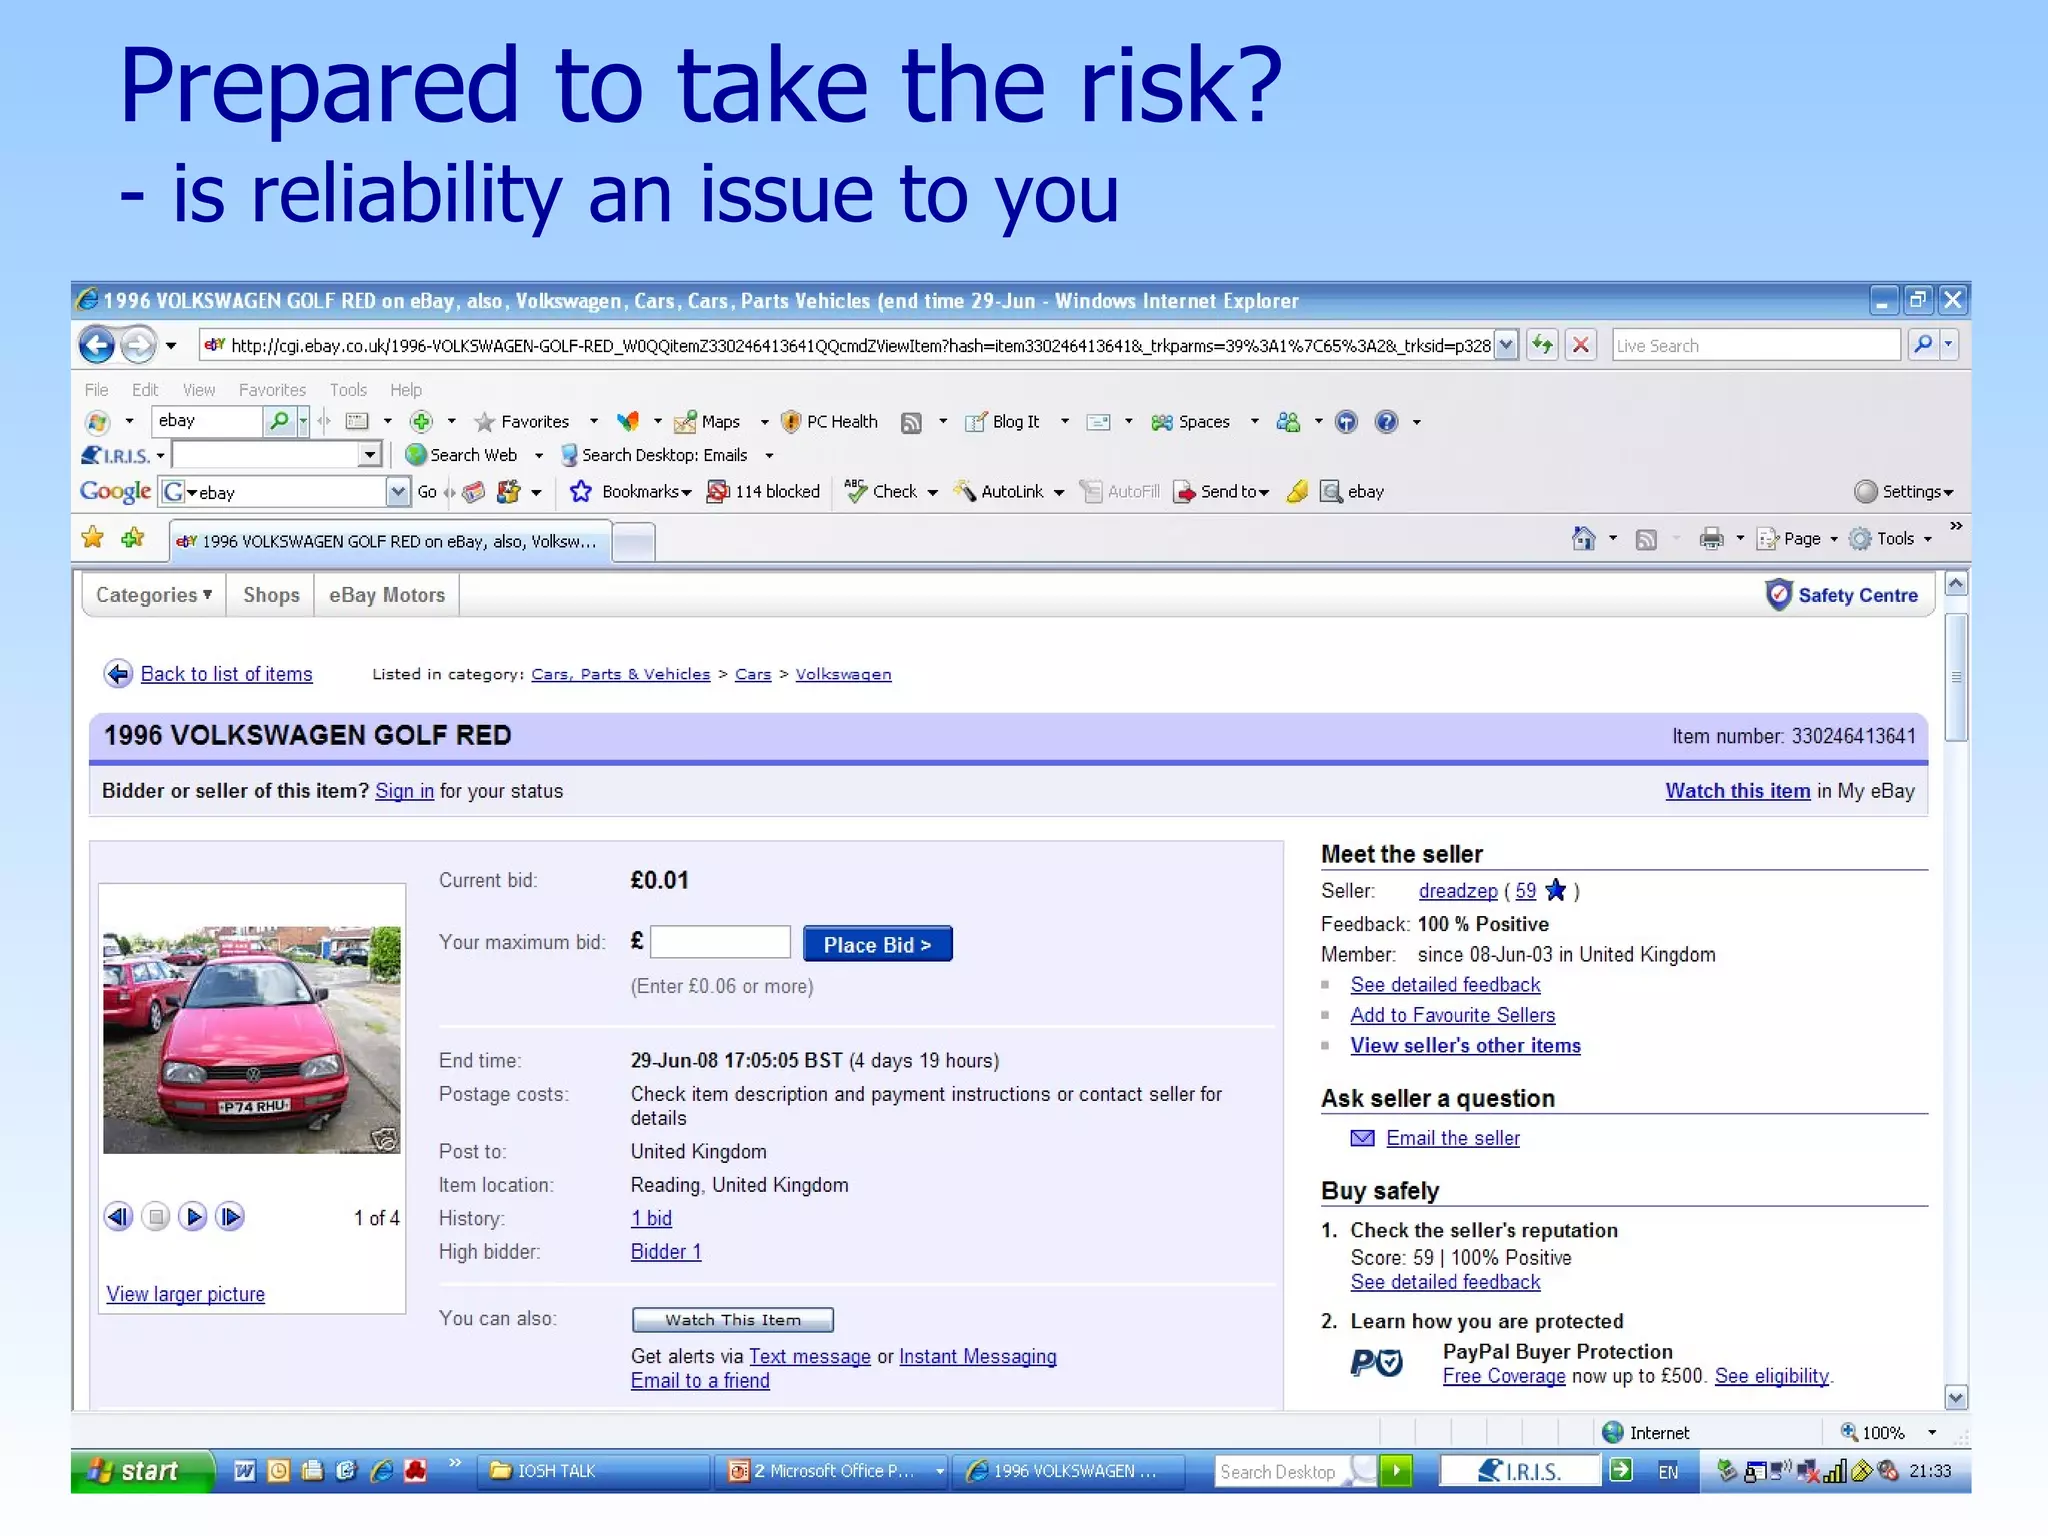Screen dimensions: 2048x1536
Task: Skip to next picture arrow
Action: coord(230,1217)
